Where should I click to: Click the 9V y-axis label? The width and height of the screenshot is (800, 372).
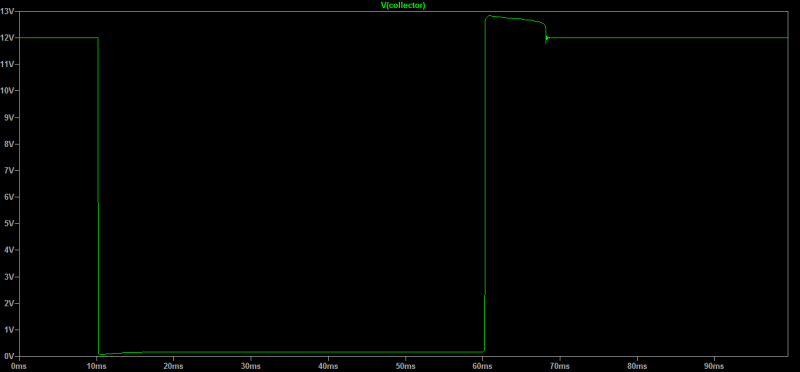pos(9,117)
